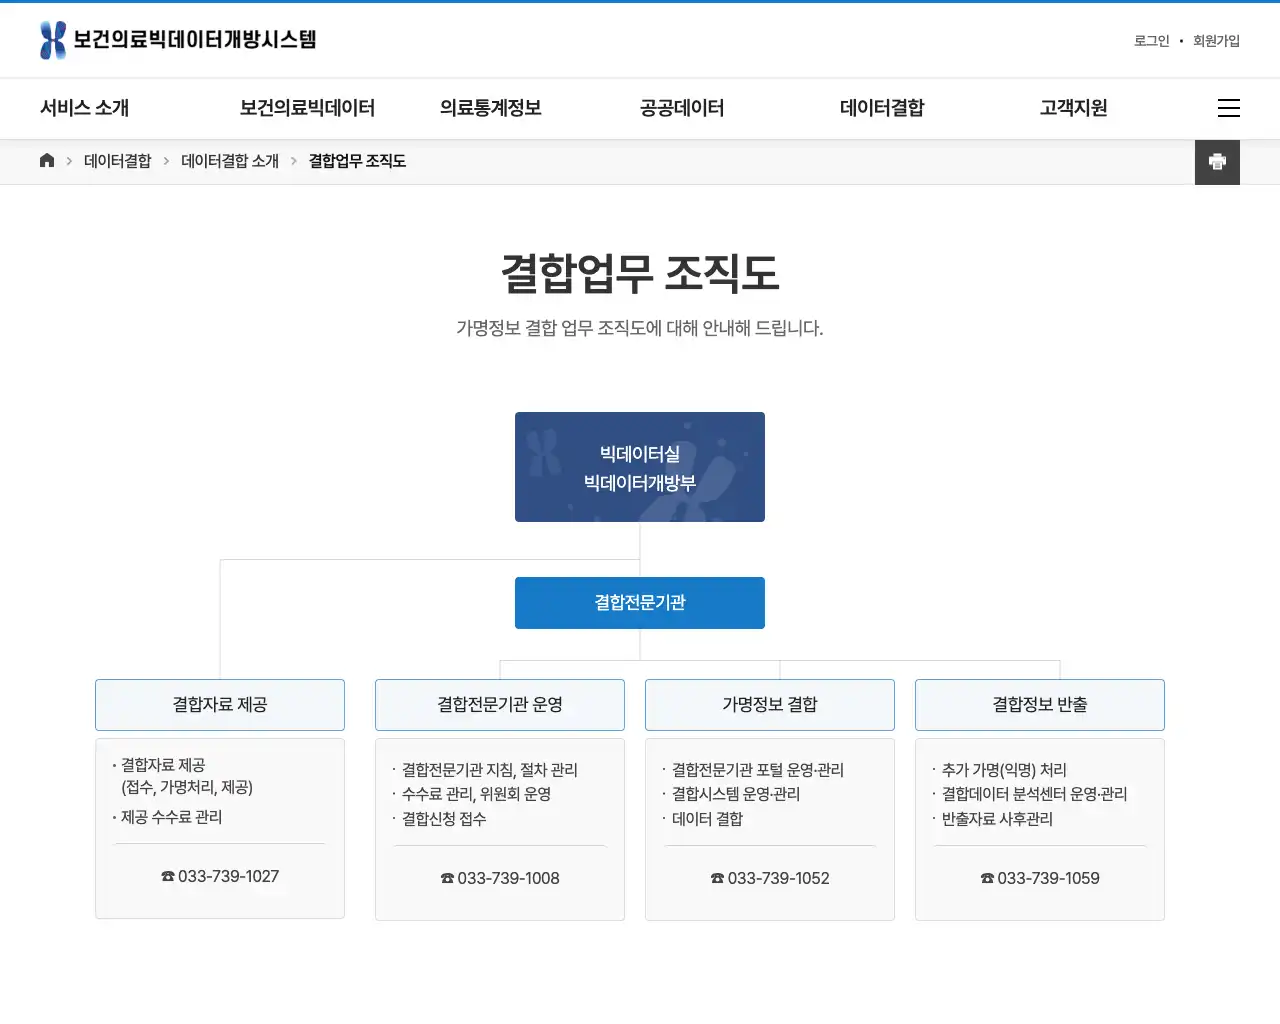Image resolution: width=1280 pixels, height=1024 pixels.
Task: Click the text 수수료 관리, 위원회 운영
Action: [x=477, y=794]
